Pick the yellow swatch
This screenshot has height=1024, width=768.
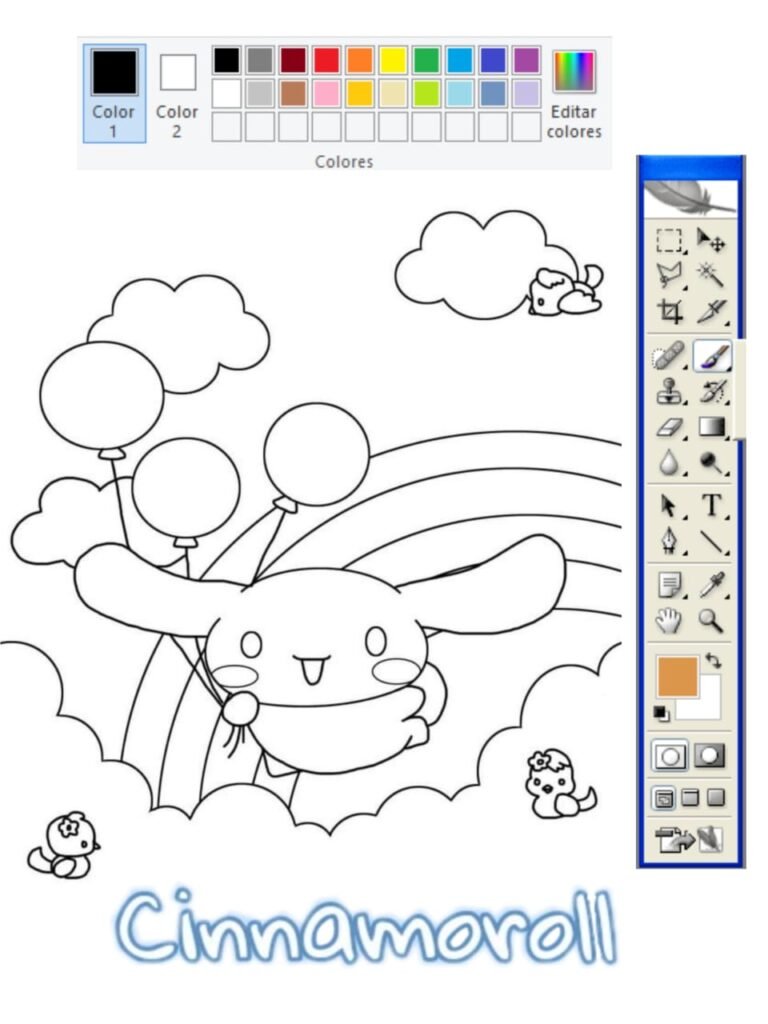point(393,60)
